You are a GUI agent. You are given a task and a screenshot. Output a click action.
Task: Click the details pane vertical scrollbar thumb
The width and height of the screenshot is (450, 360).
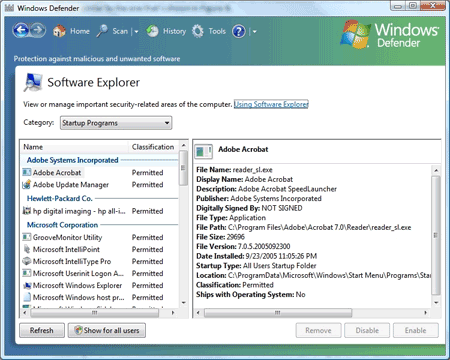pos(436,235)
